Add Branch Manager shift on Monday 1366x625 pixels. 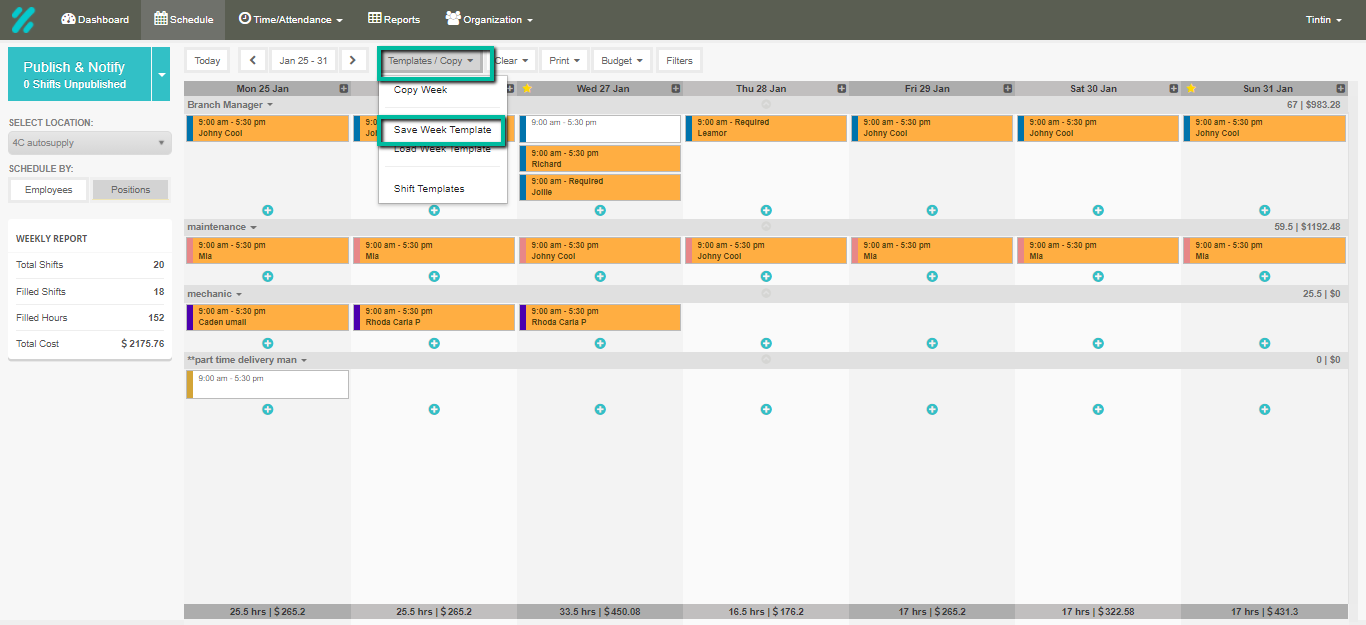click(x=267, y=210)
